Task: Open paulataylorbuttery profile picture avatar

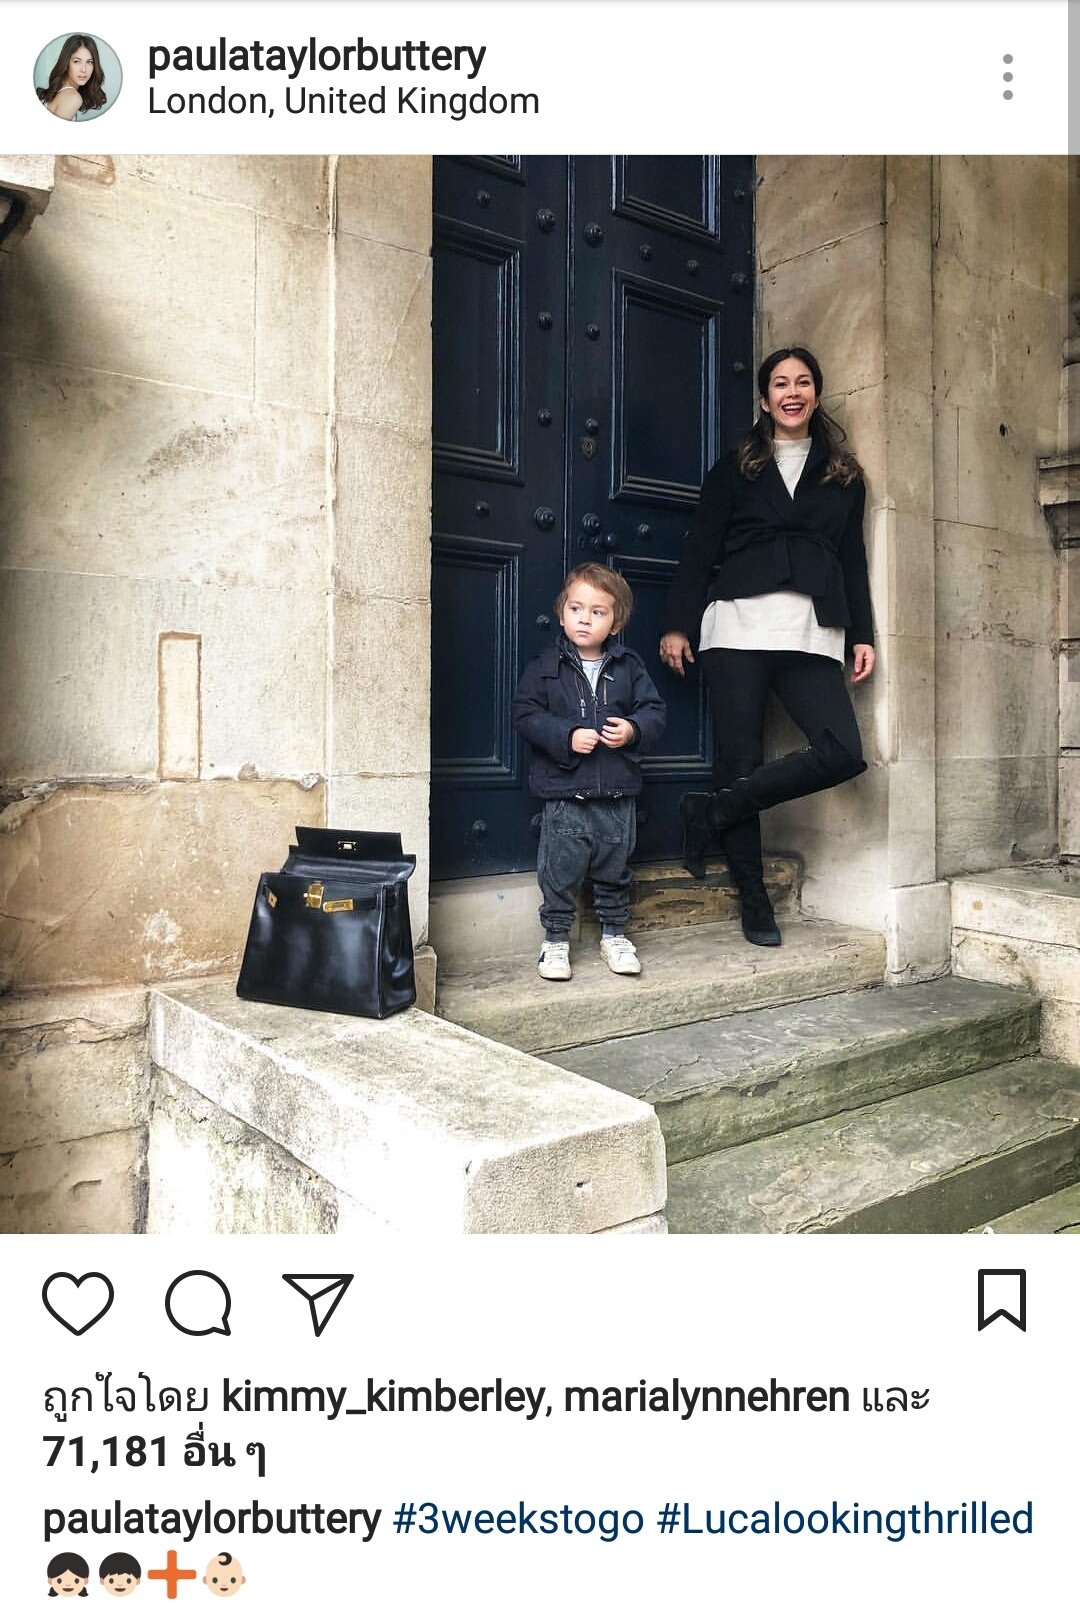Action: click(78, 77)
